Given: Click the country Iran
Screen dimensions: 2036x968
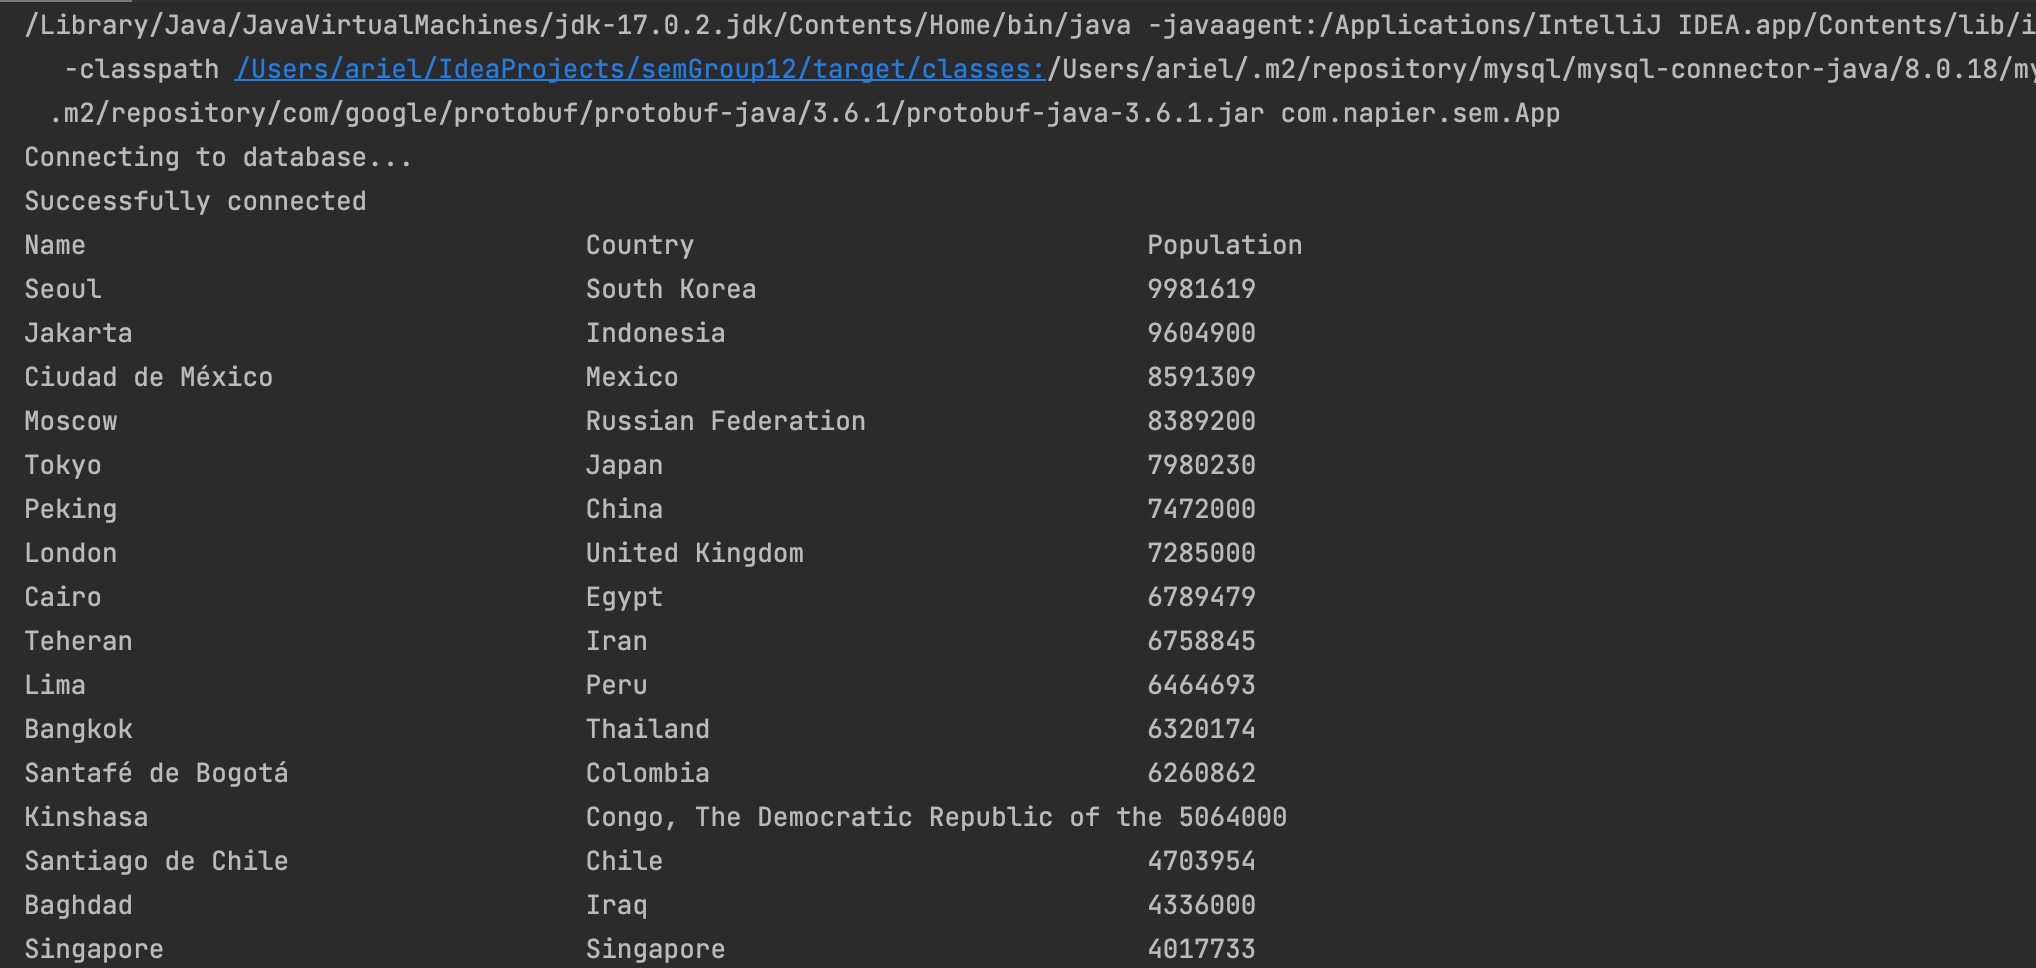Looking at the screenshot, I should (617, 641).
